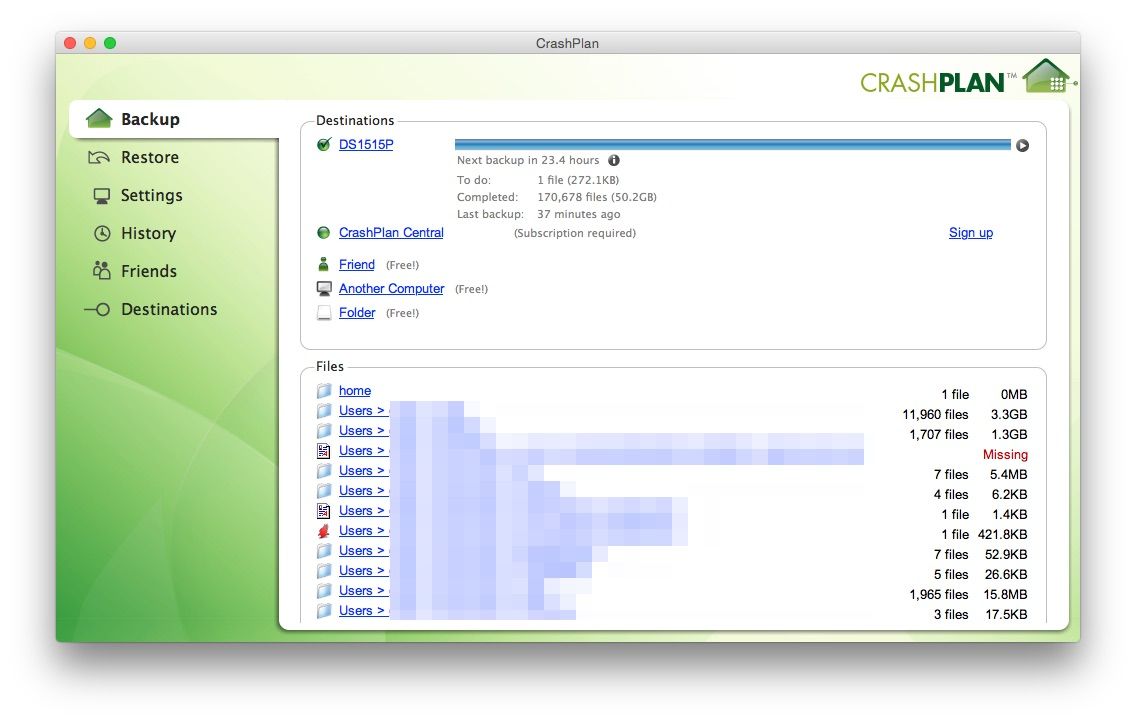This screenshot has height=722, width=1136.
Task: Open the Users link in the 15.8MB row
Action: (x=362, y=591)
